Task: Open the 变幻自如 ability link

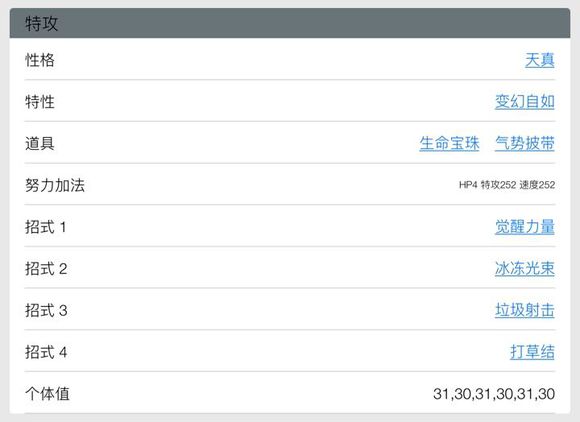Action: (525, 102)
